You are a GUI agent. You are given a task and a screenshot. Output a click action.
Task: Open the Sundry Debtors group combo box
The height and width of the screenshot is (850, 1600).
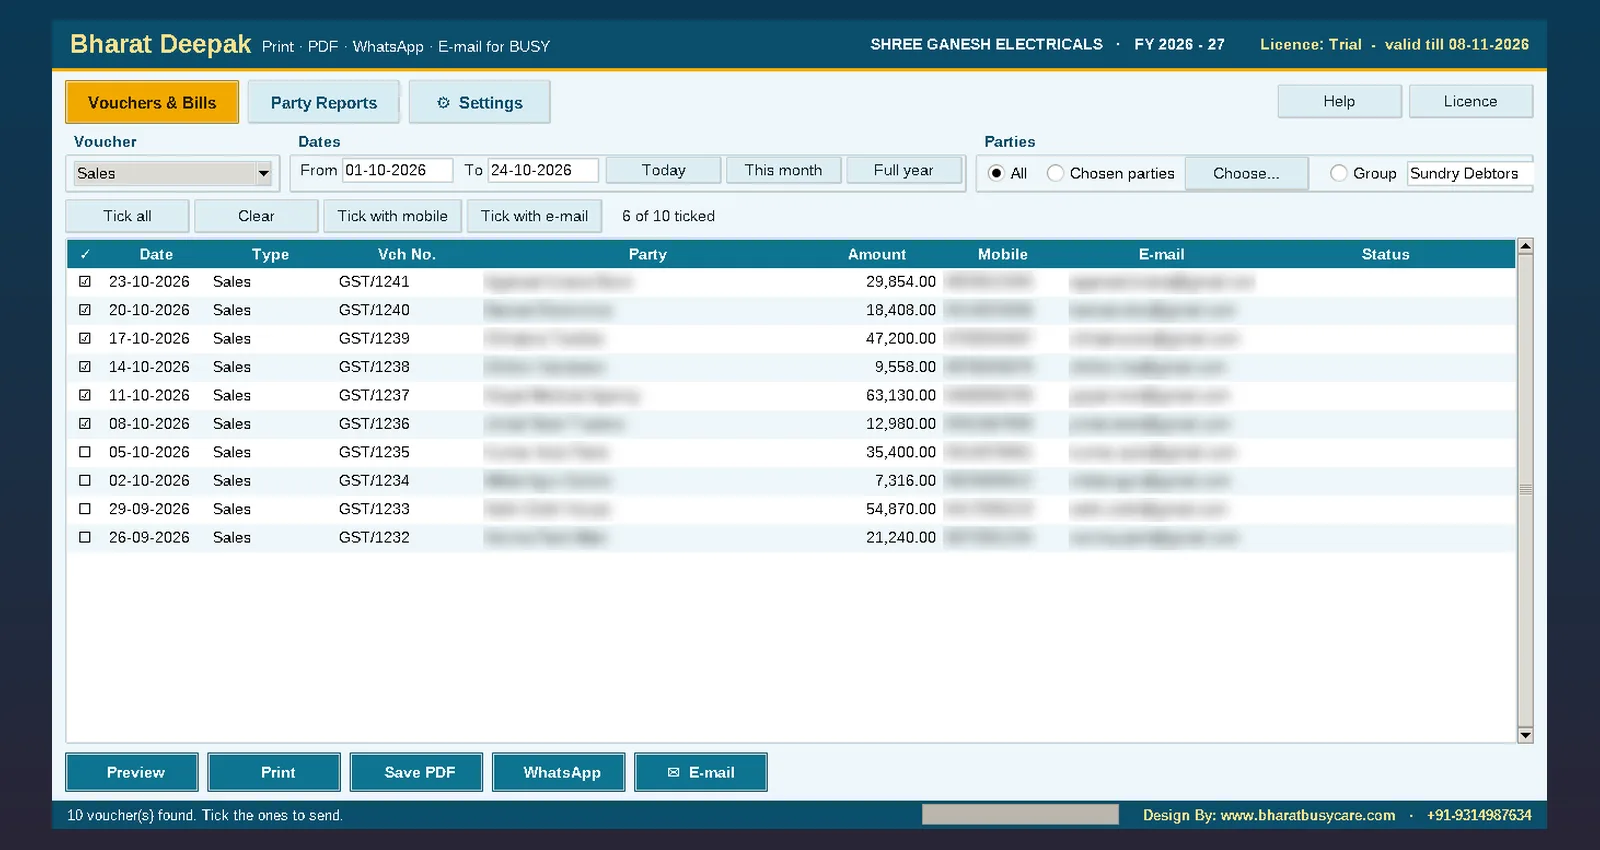[x=1469, y=173]
